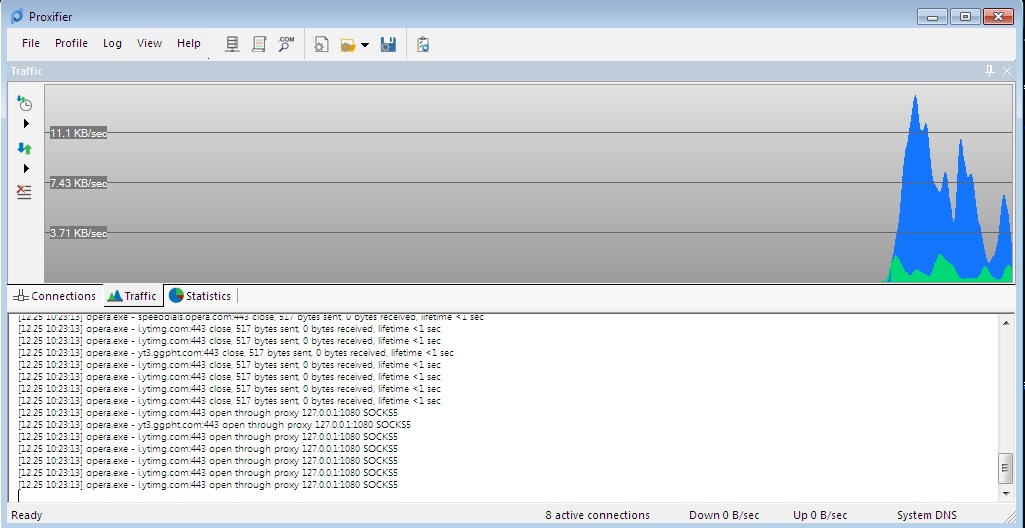
Task: Open Proxification Rules icon
Action: click(x=259, y=44)
